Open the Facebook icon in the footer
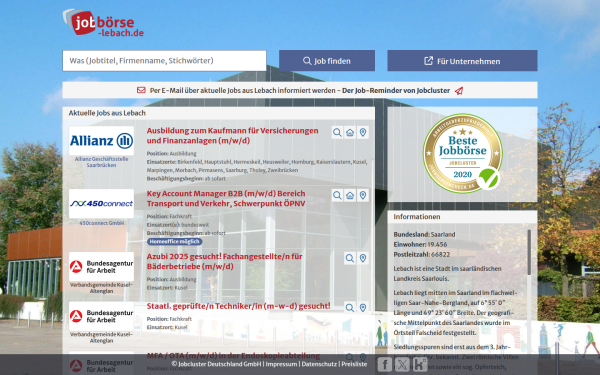600x375 pixels. tap(385, 364)
